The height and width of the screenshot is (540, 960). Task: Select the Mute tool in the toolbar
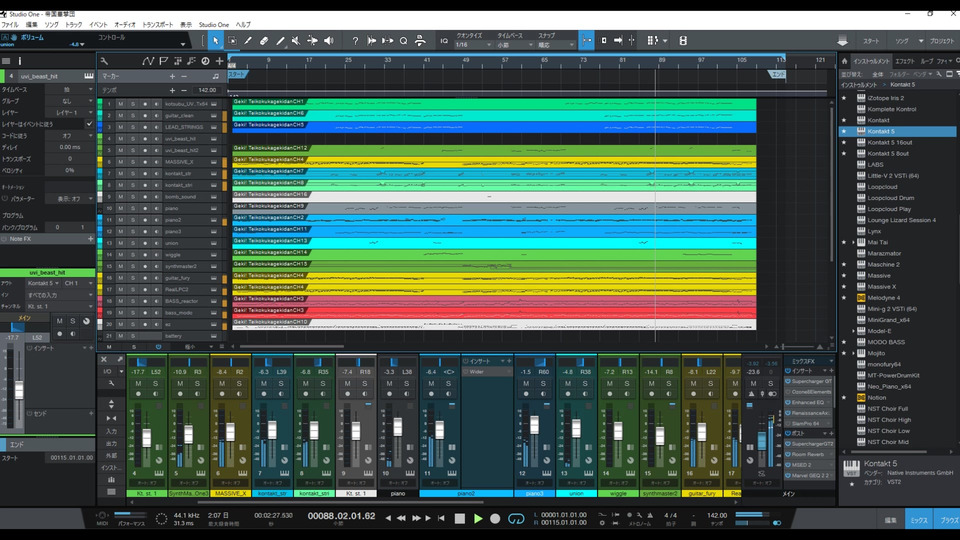pos(296,41)
